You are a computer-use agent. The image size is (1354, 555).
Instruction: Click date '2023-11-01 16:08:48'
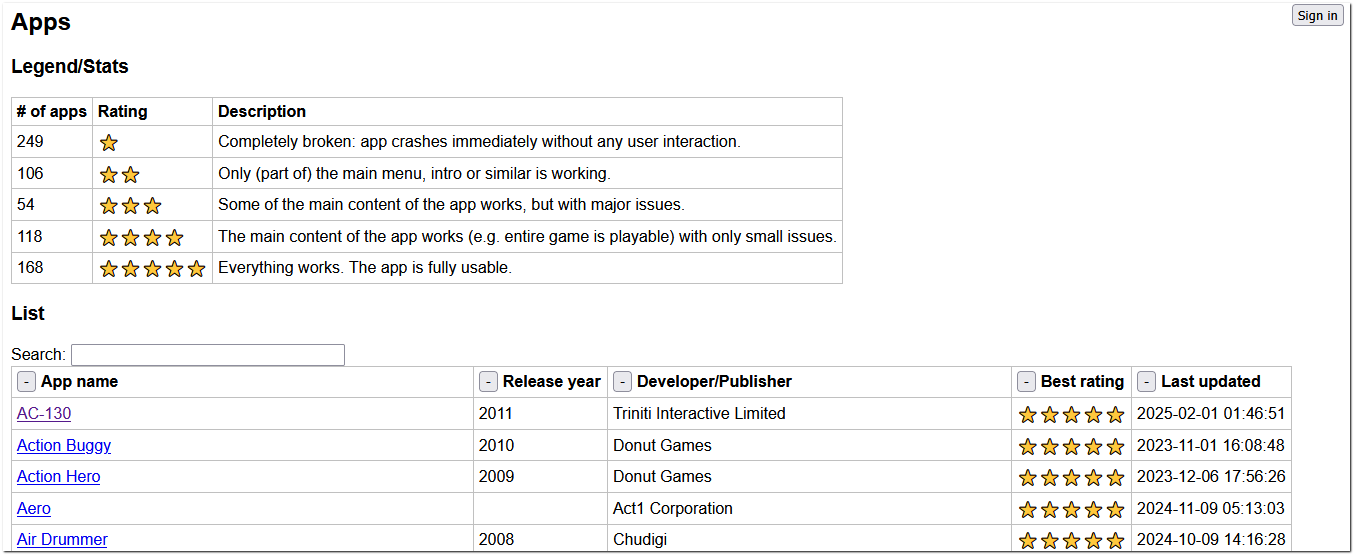tap(1211, 445)
